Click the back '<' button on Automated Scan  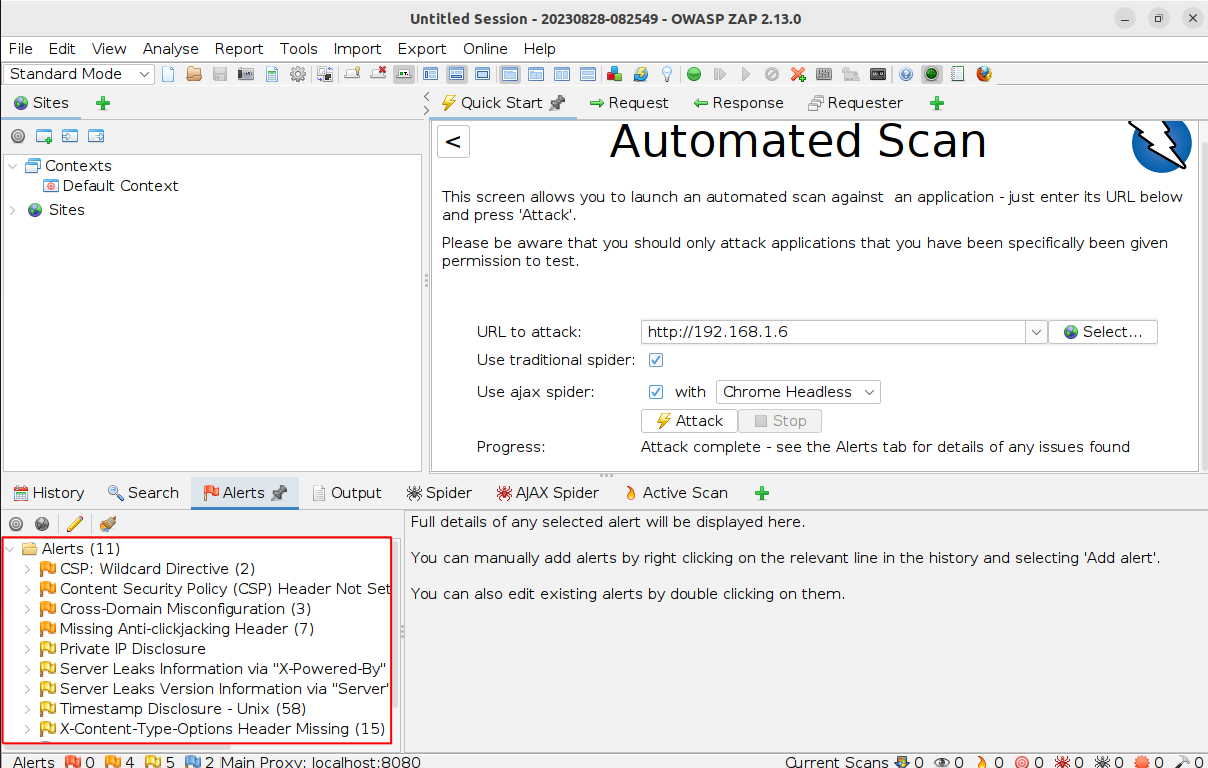pos(453,142)
